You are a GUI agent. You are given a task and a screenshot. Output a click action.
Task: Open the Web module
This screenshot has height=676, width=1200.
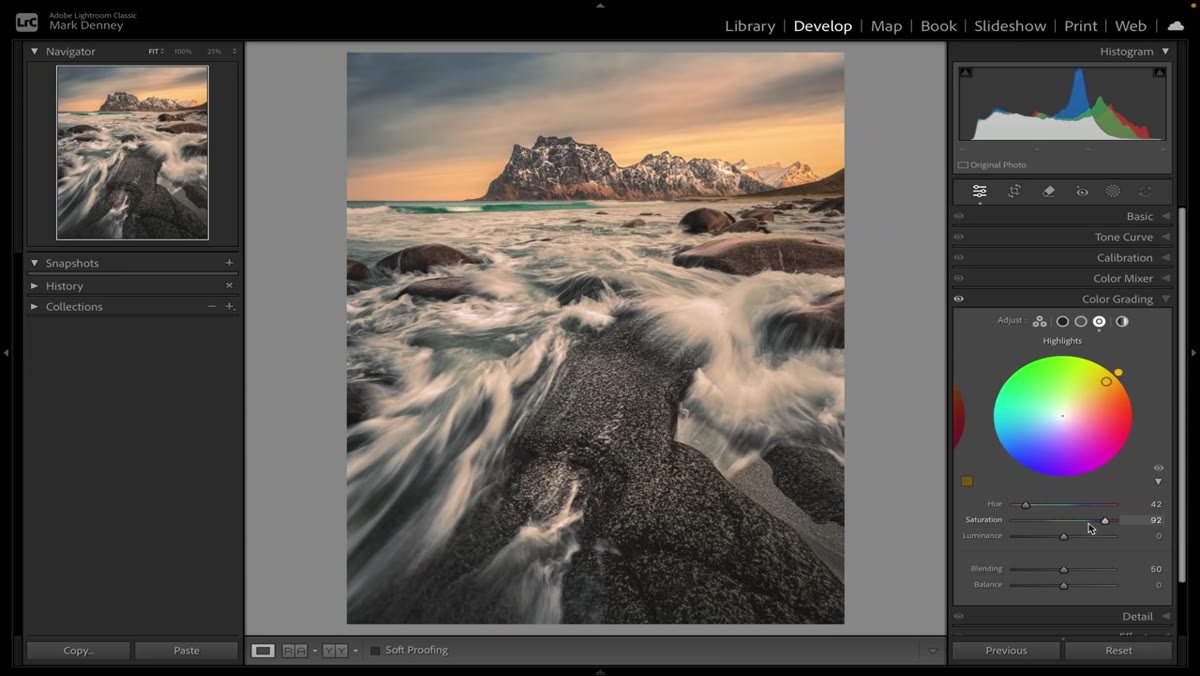(x=1131, y=26)
